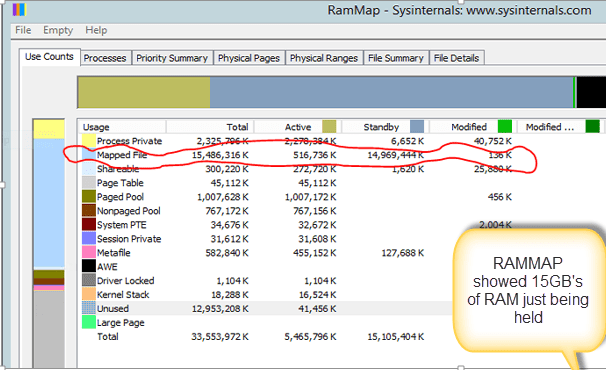
Task: Click the Nonpaged Pool brown swatch
Action: (89, 210)
